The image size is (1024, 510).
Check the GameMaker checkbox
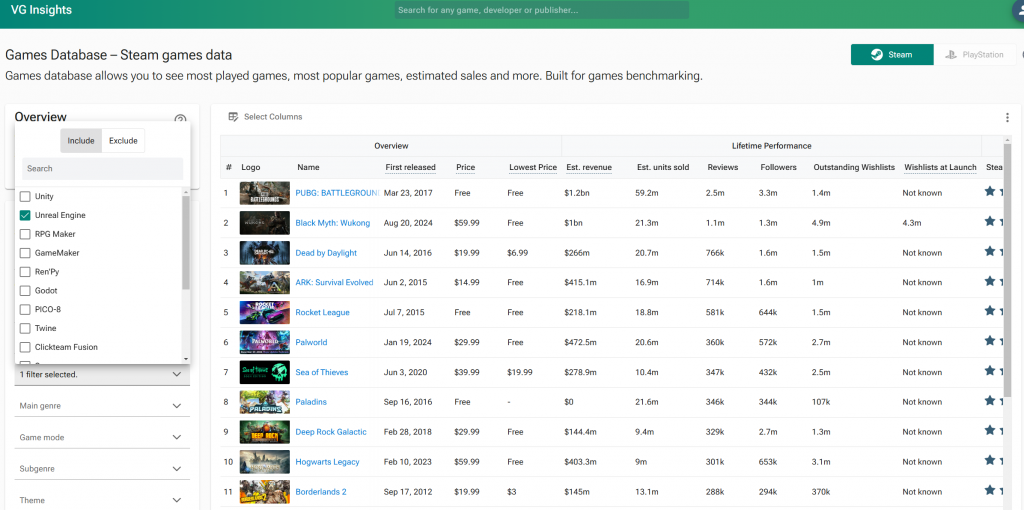click(25, 253)
